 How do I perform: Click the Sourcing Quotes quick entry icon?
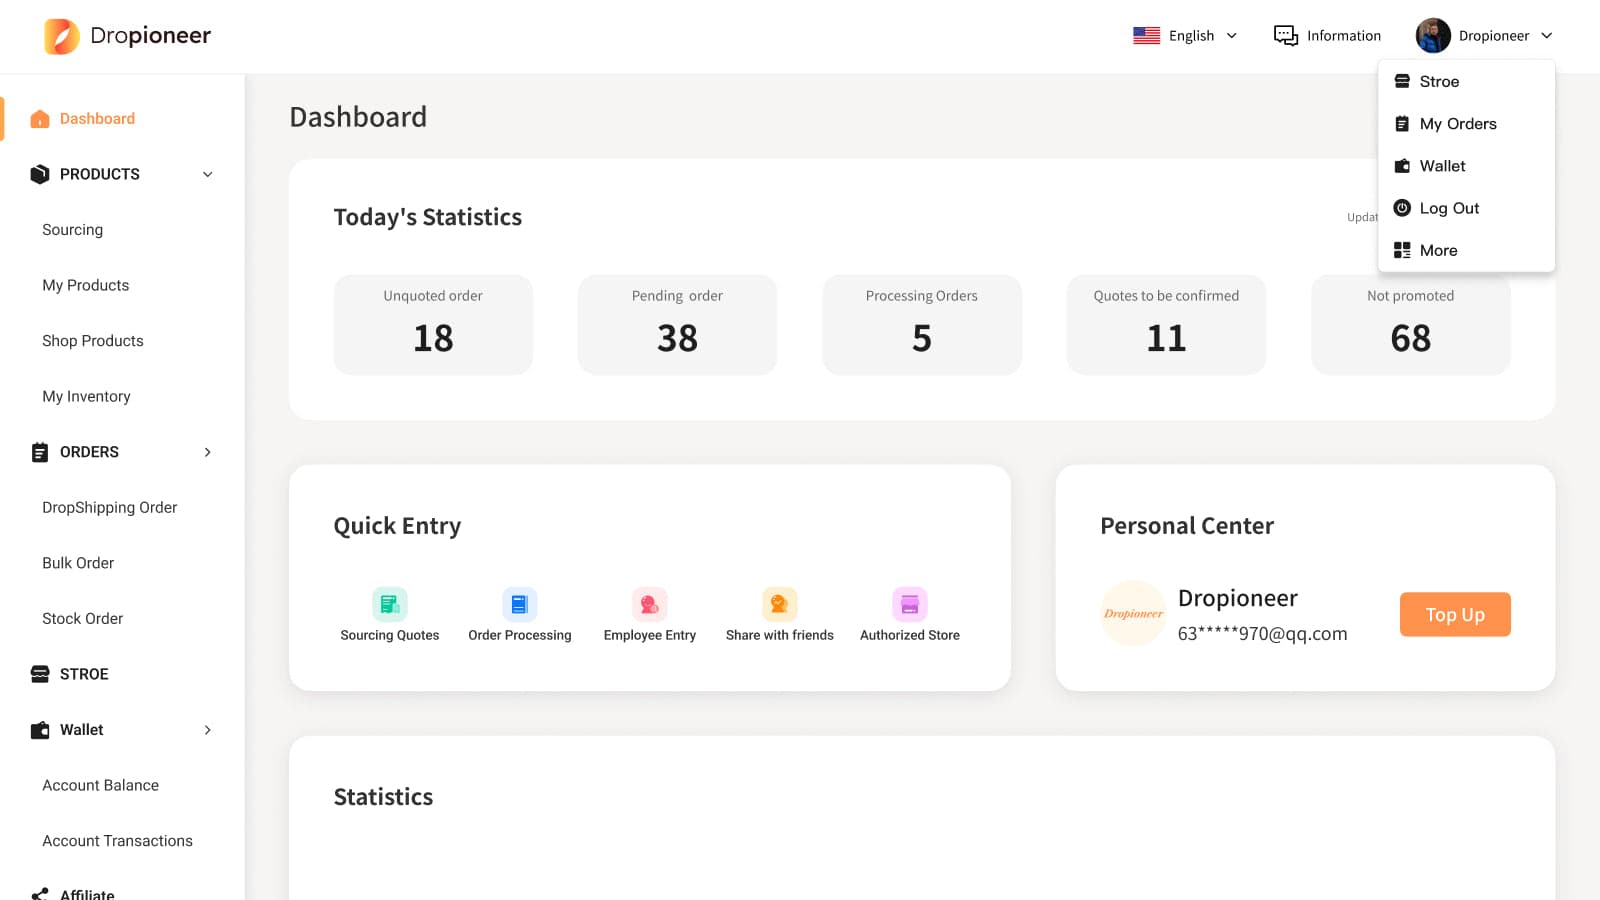tap(390, 604)
